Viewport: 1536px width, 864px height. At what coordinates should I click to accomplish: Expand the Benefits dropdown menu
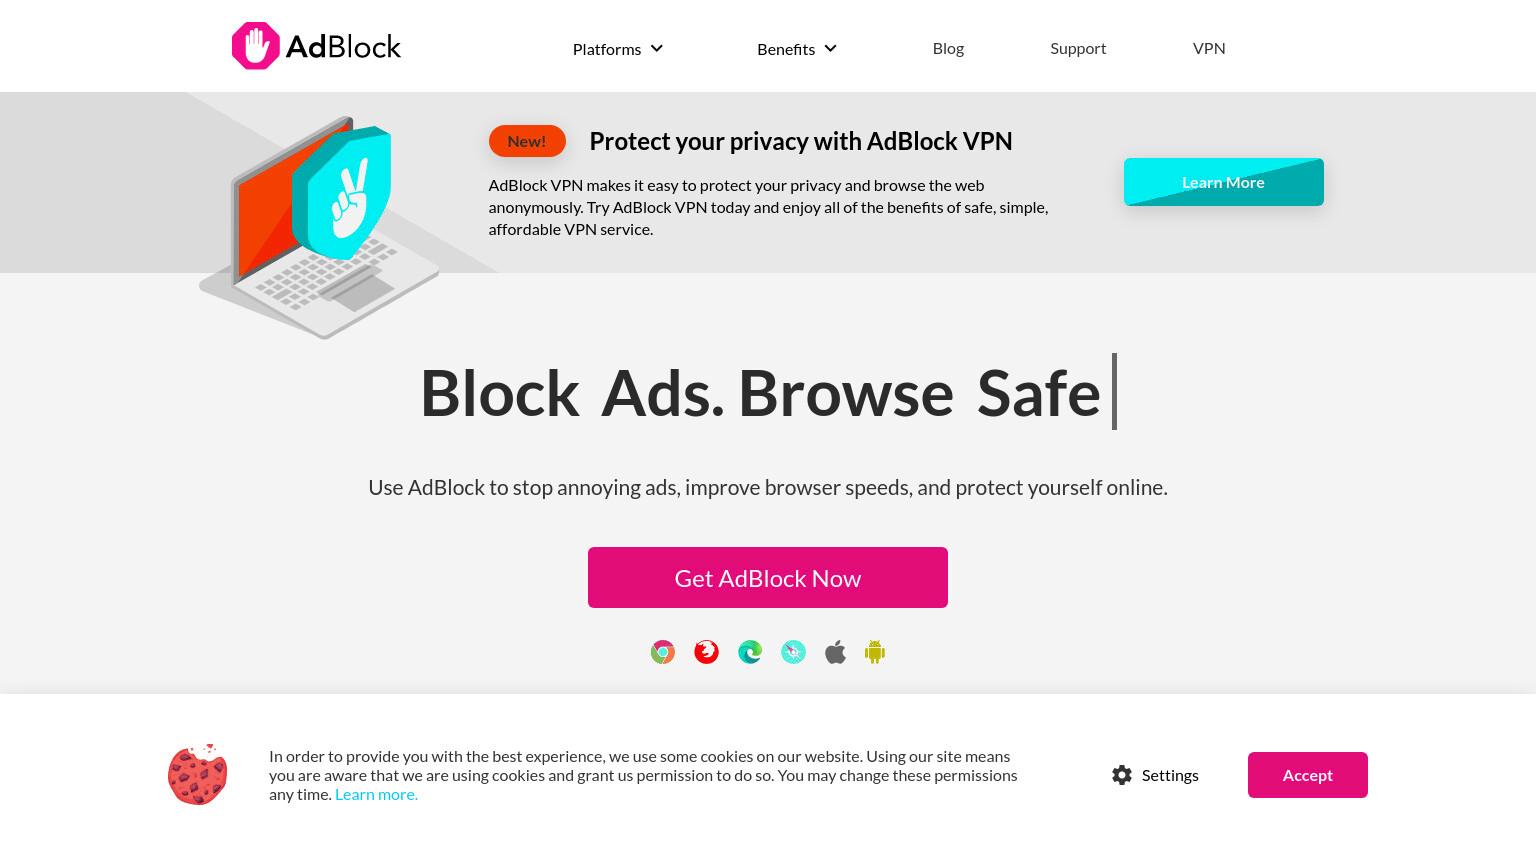pyautogui.click(x=797, y=49)
